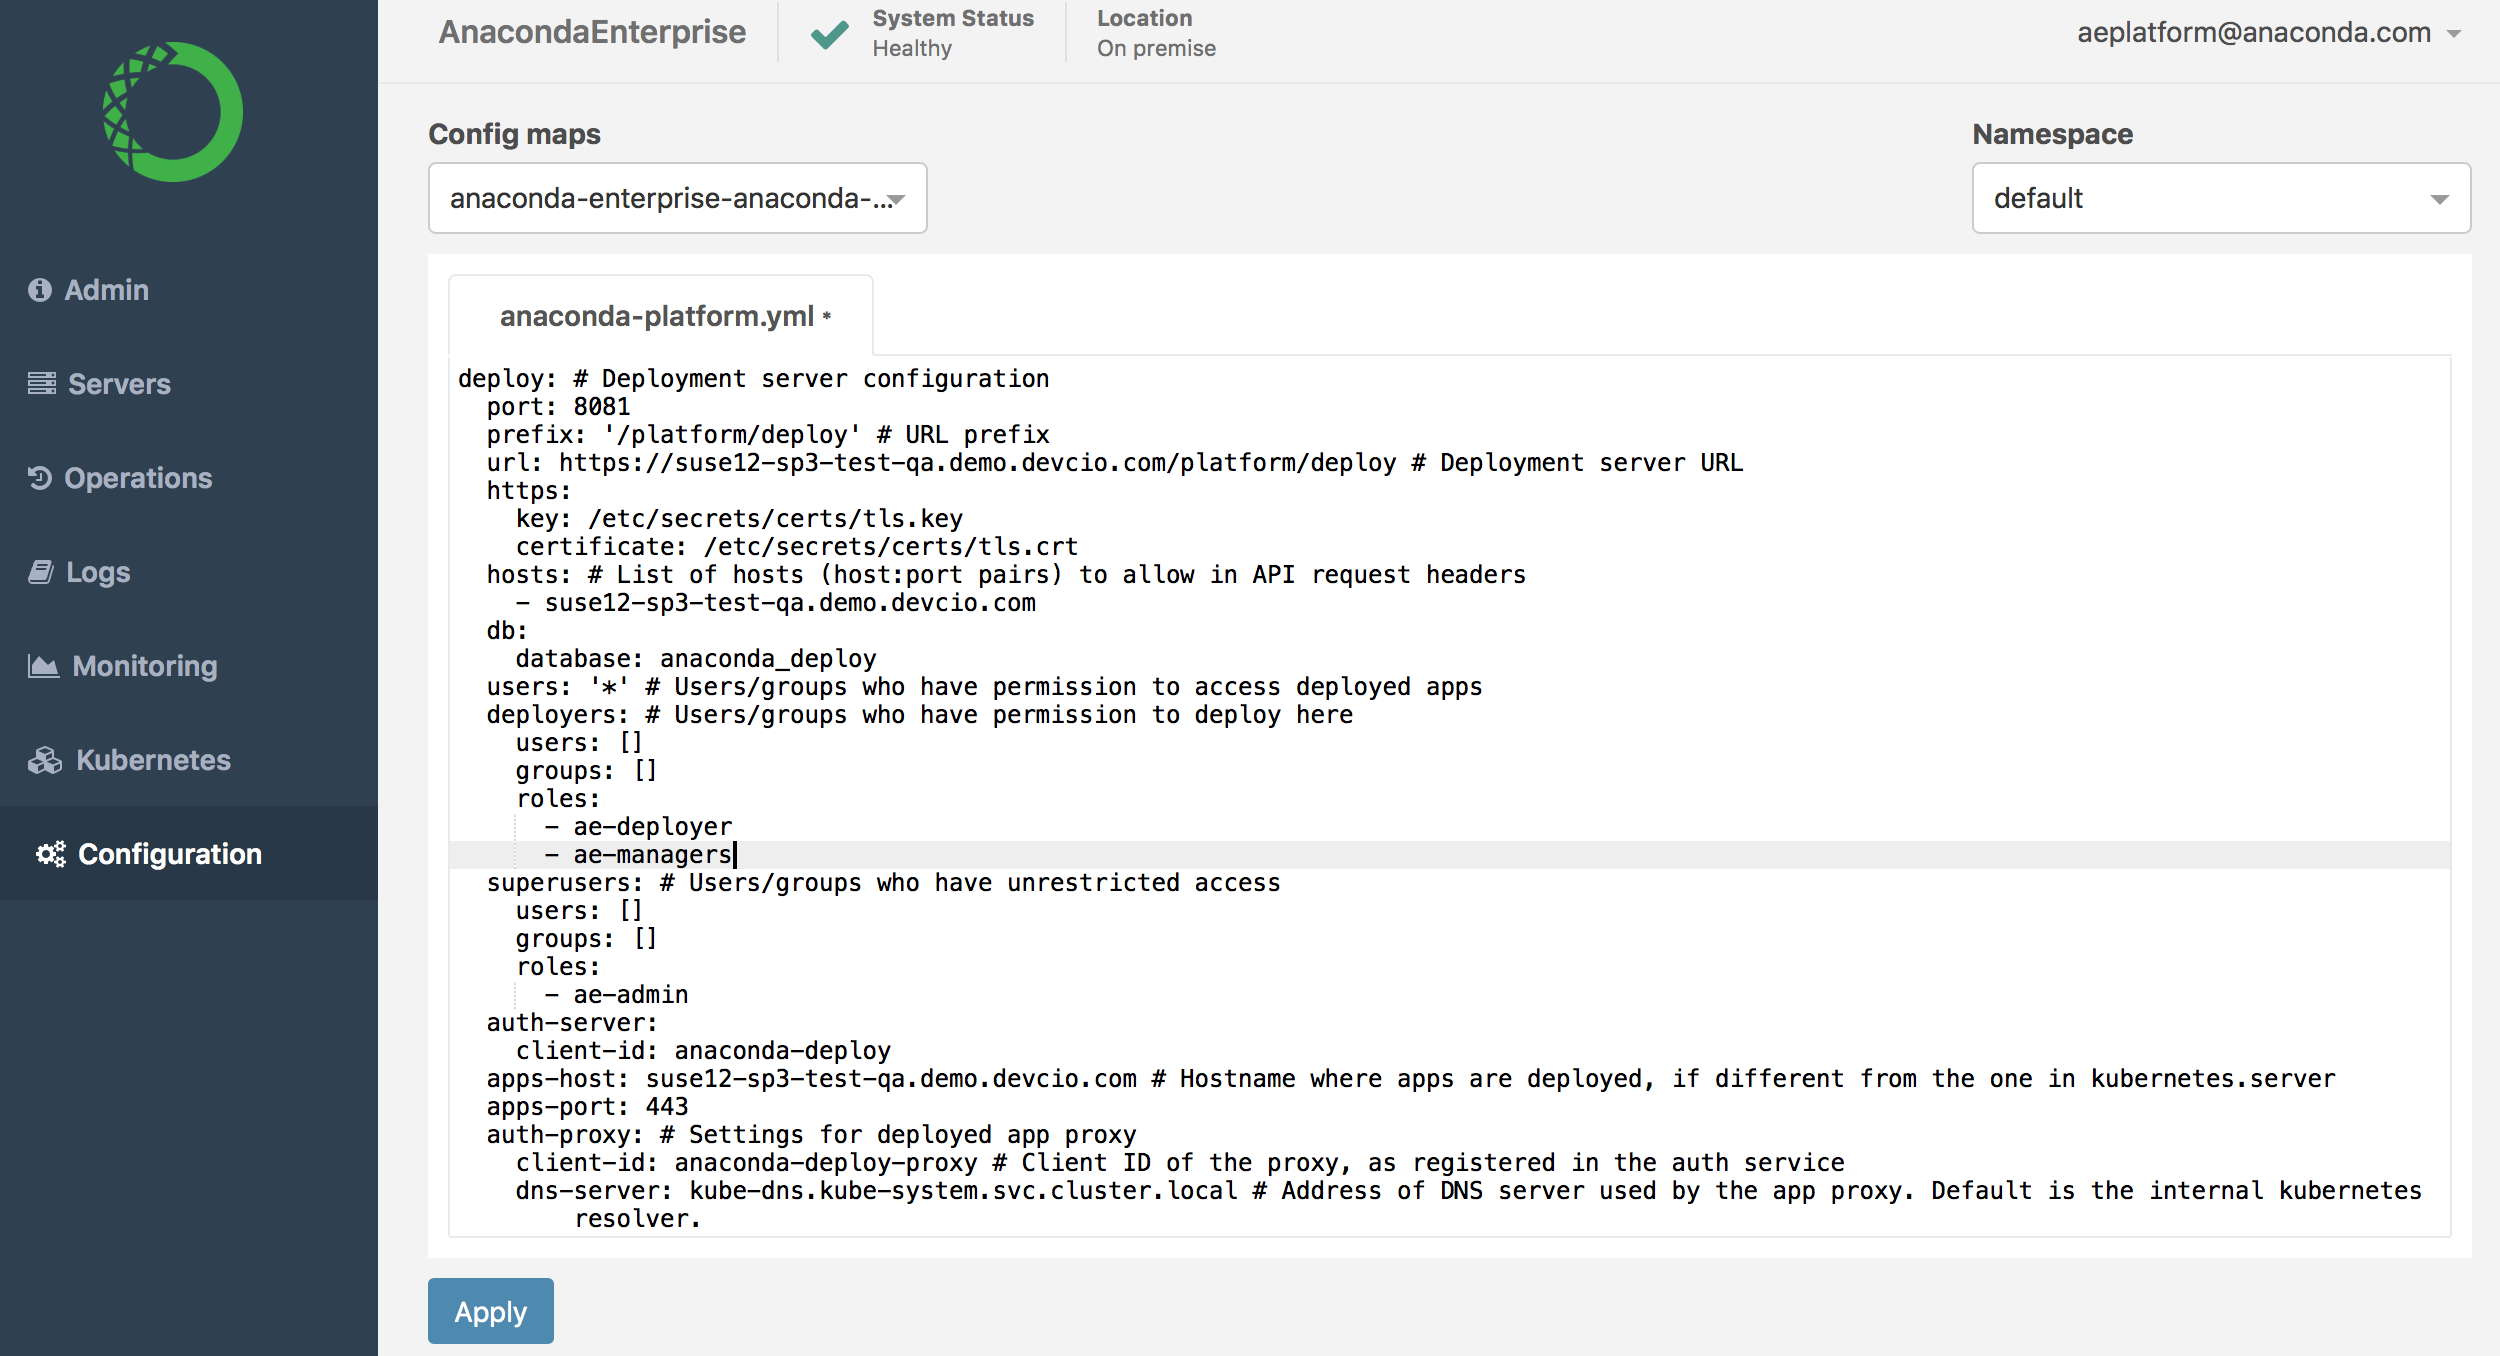The width and height of the screenshot is (2500, 1356).
Task: Click the 'certificate: /etc/secrets/certs/tls.crt' line
Action: click(797, 547)
